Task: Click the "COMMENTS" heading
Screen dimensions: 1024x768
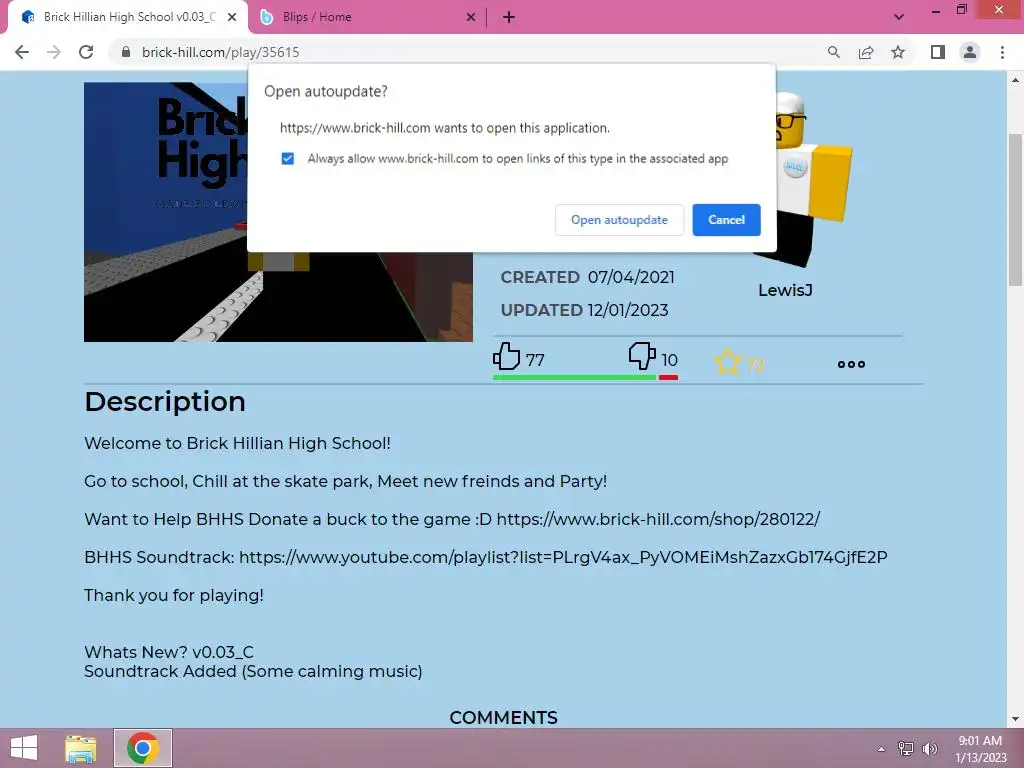Action: (504, 718)
